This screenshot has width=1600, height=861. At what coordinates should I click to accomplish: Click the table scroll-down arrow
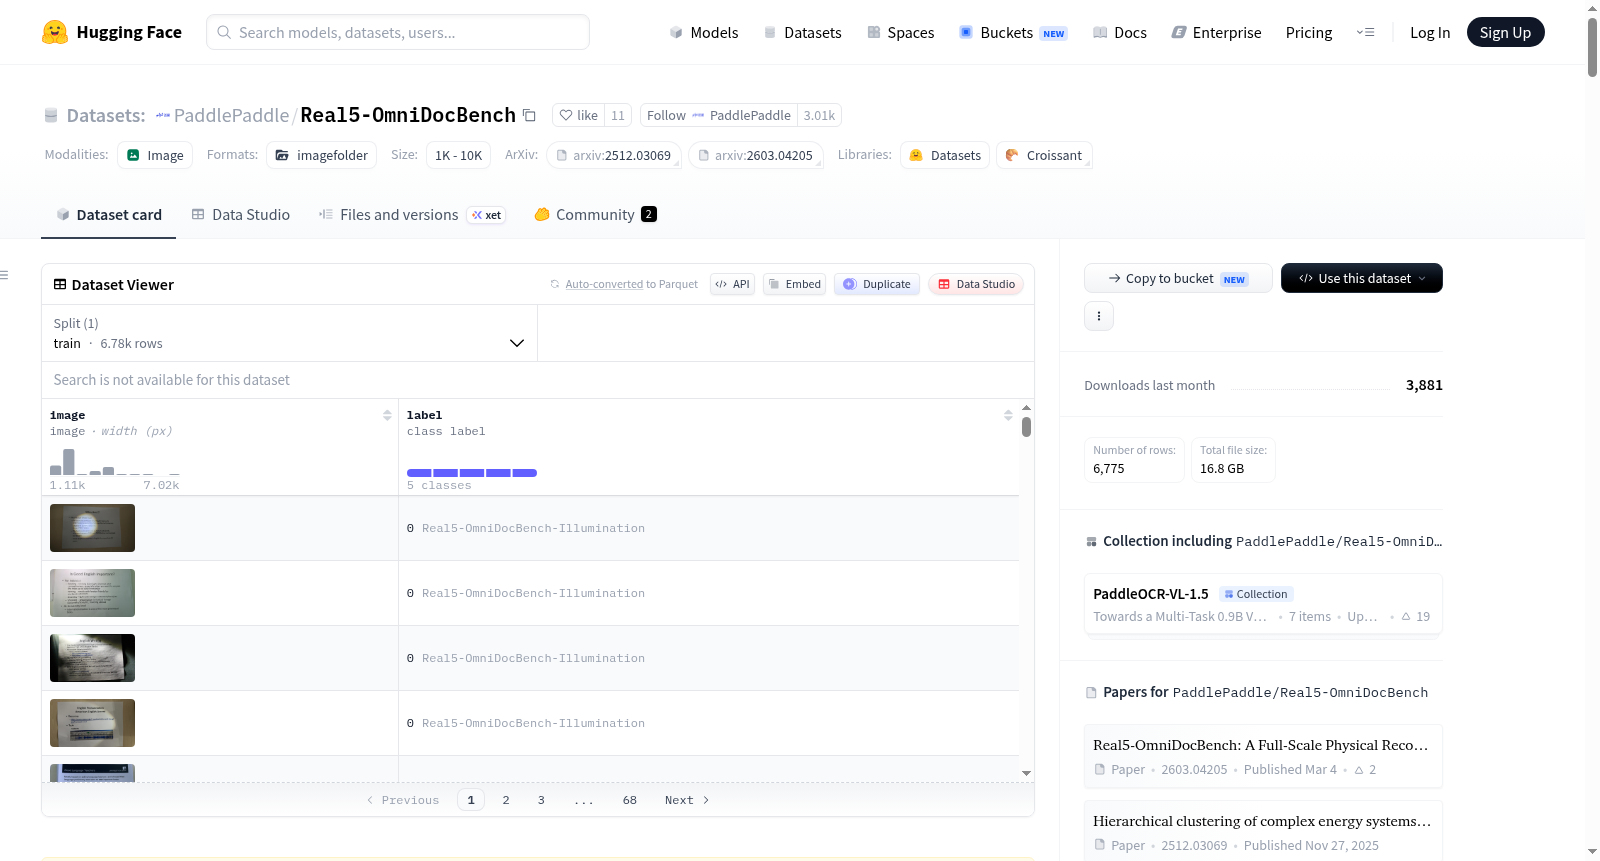(x=1026, y=773)
